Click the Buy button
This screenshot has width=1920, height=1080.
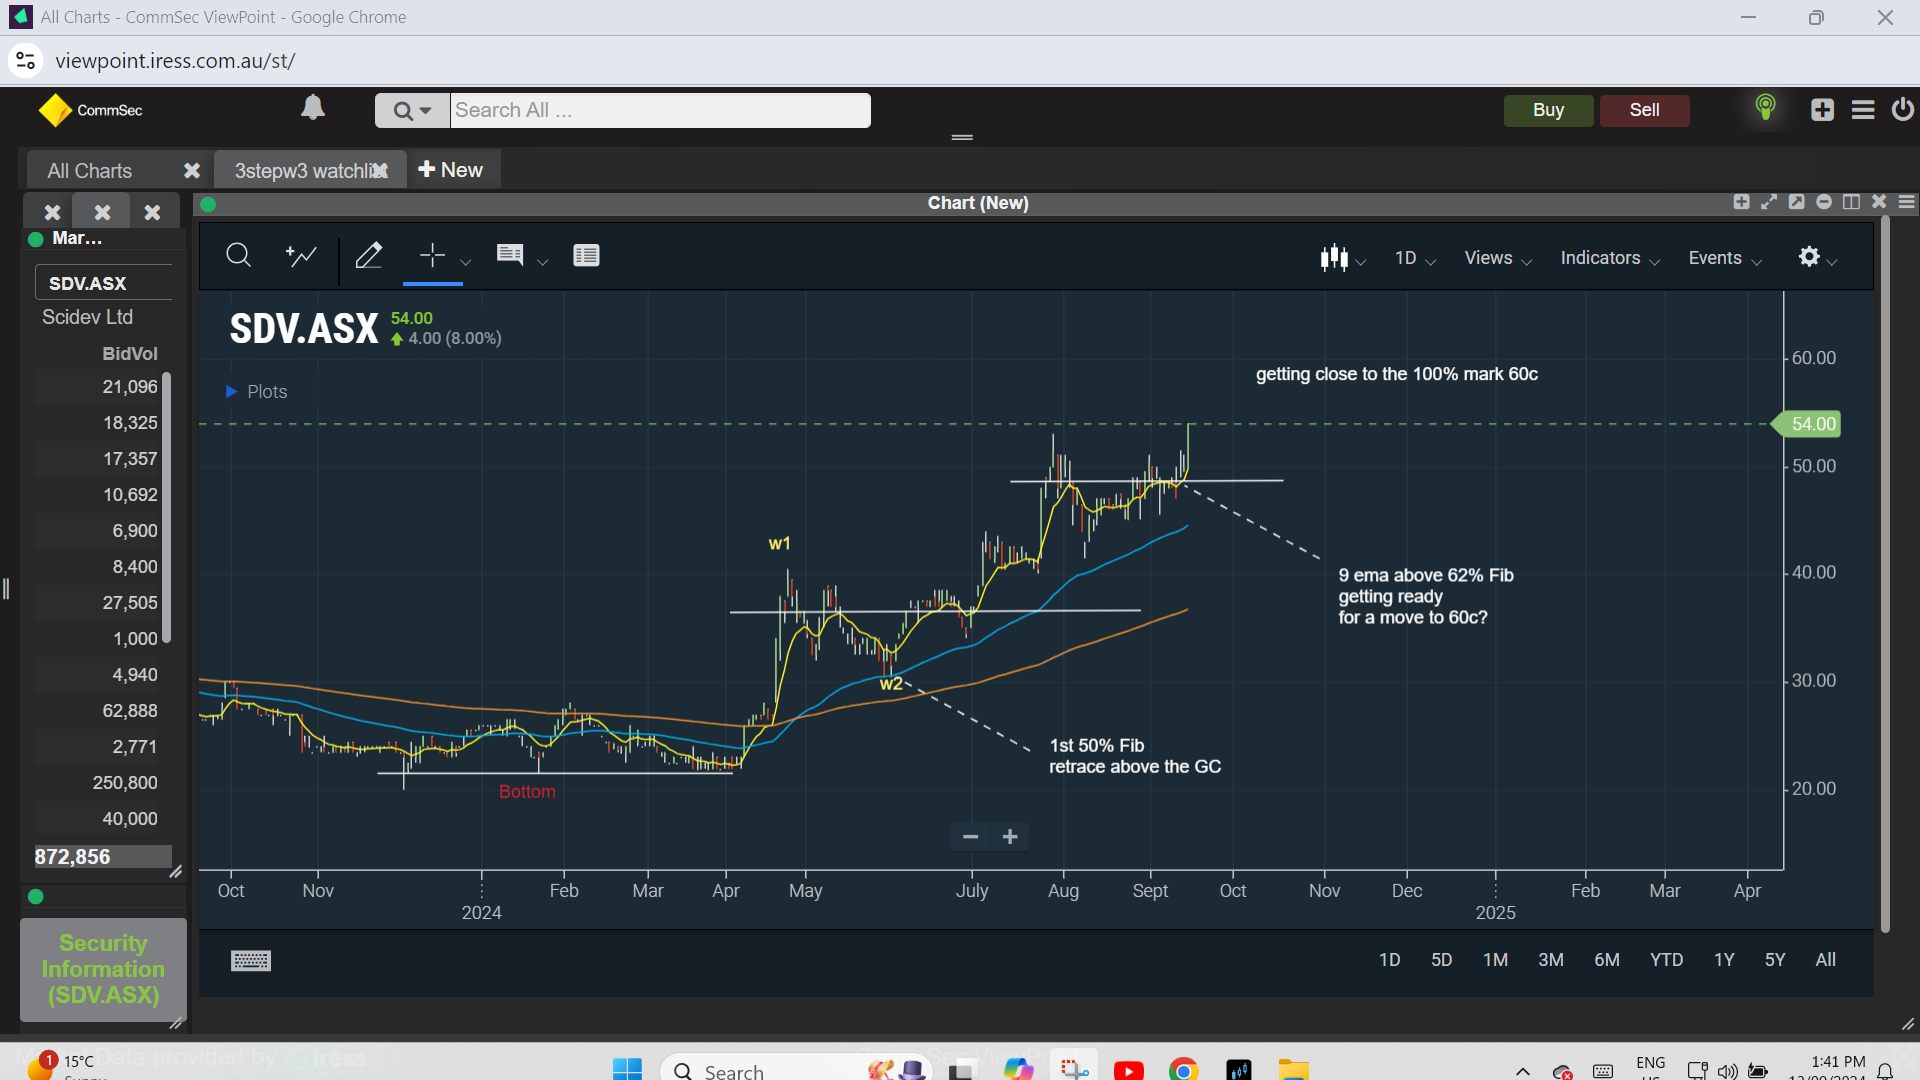(1548, 110)
